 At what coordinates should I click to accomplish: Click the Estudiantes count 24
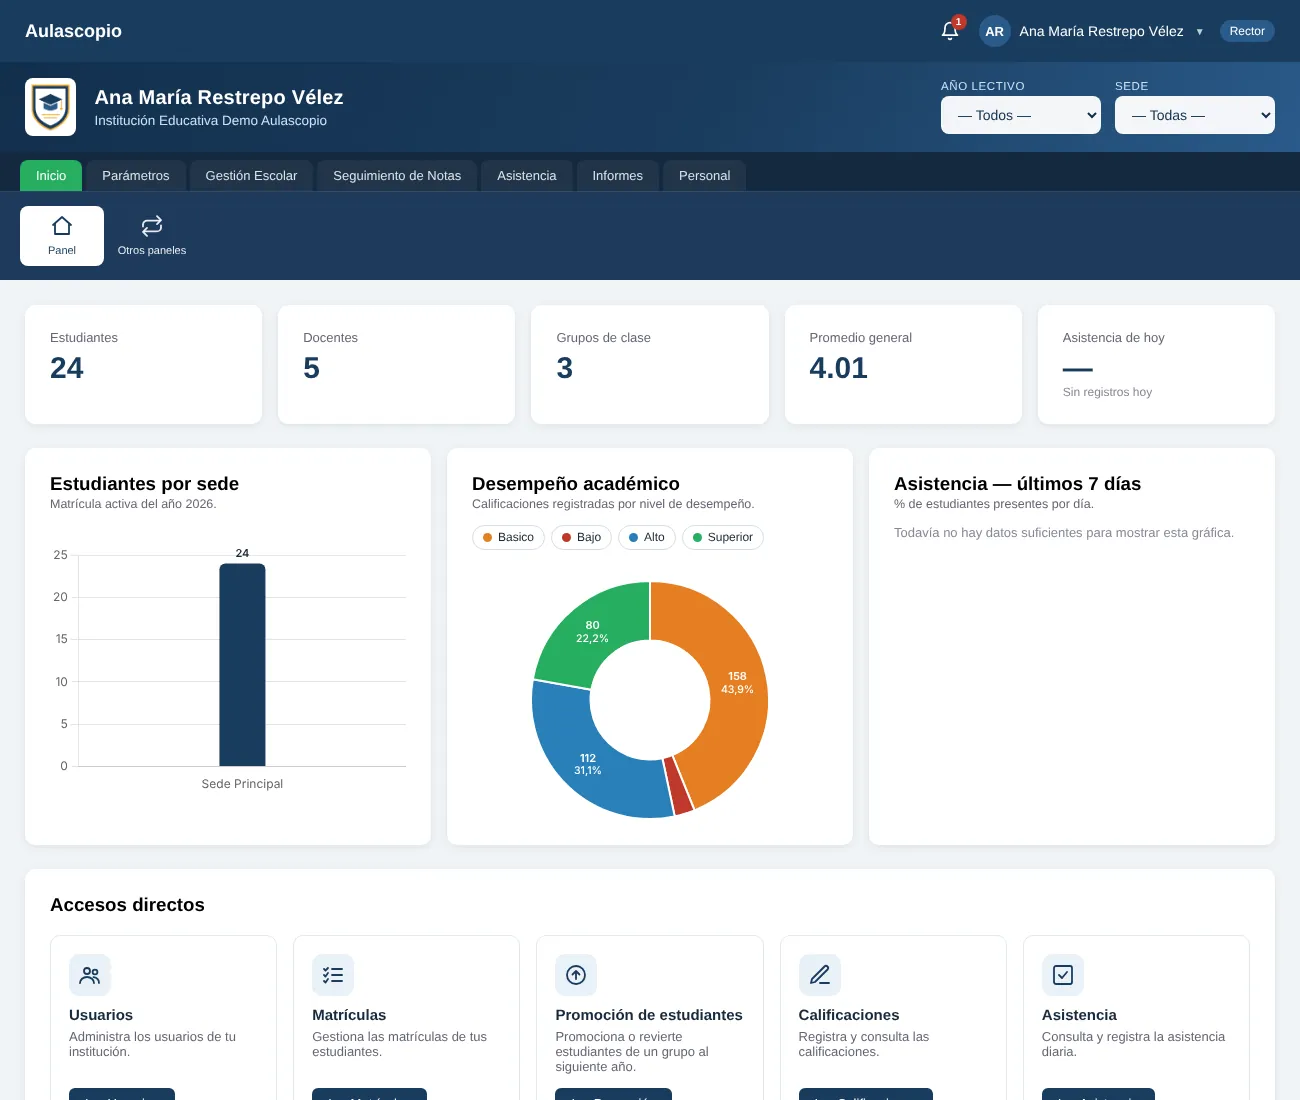[67, 368]
